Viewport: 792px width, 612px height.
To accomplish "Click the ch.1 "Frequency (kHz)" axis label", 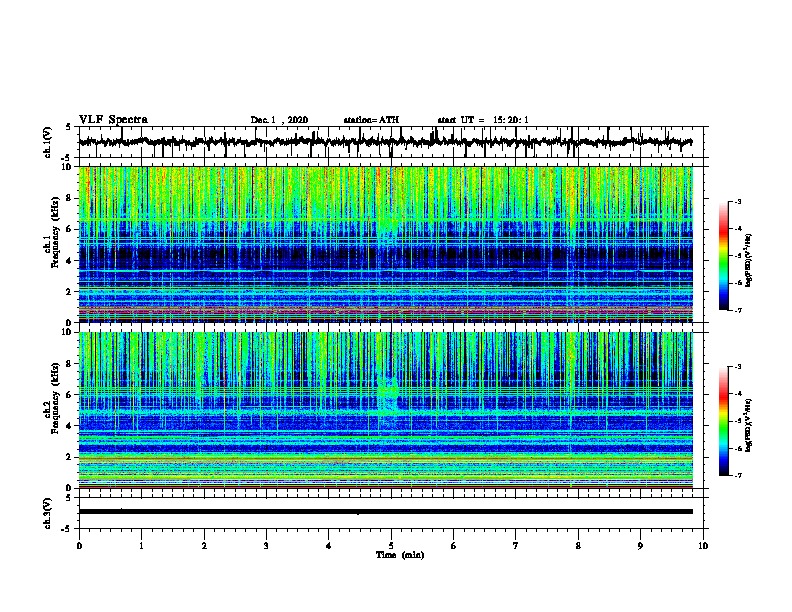I will (55, 232).
